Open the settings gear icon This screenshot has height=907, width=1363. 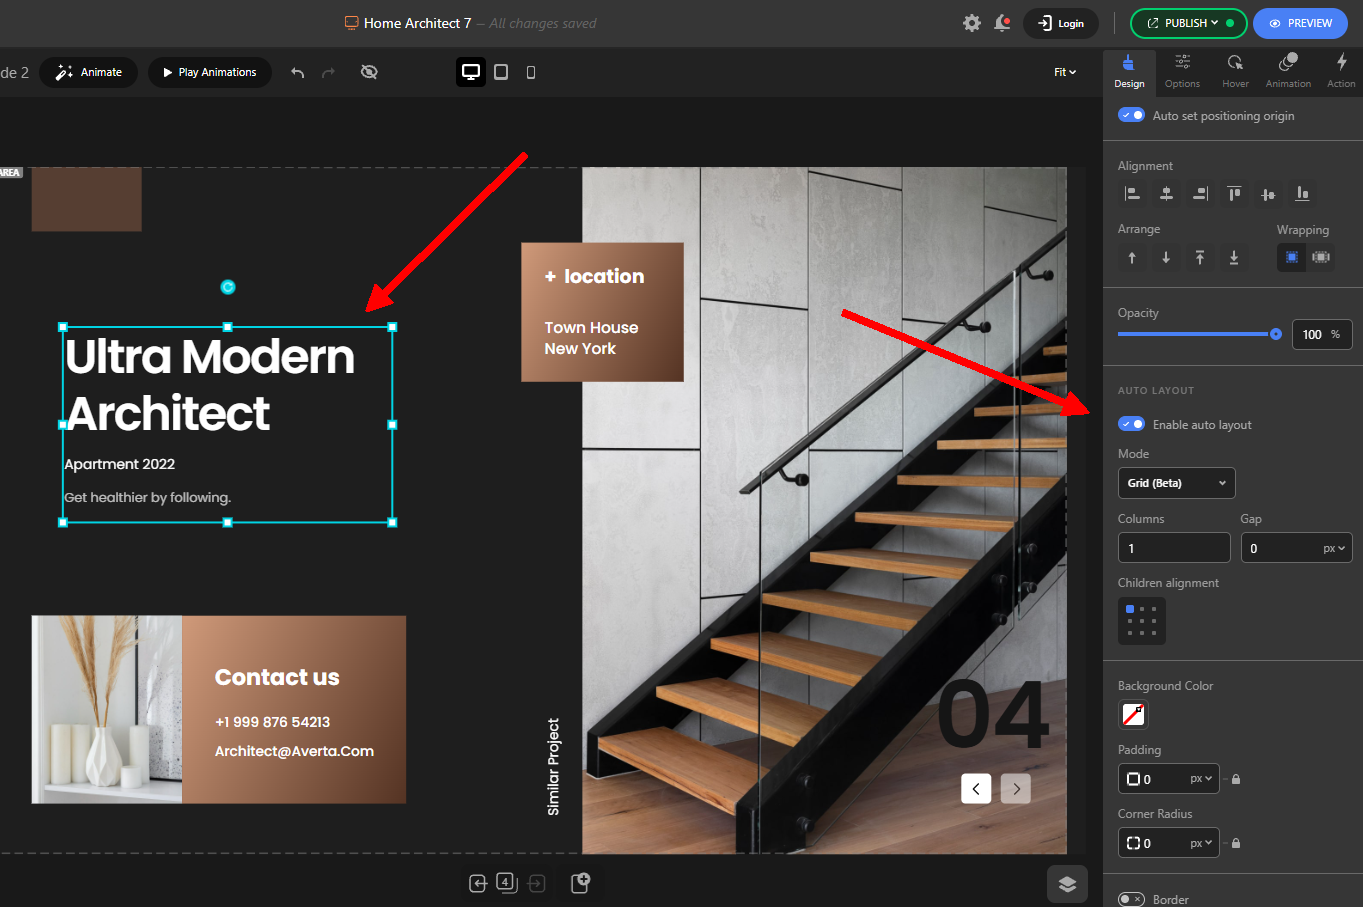(x=971, y=23)
